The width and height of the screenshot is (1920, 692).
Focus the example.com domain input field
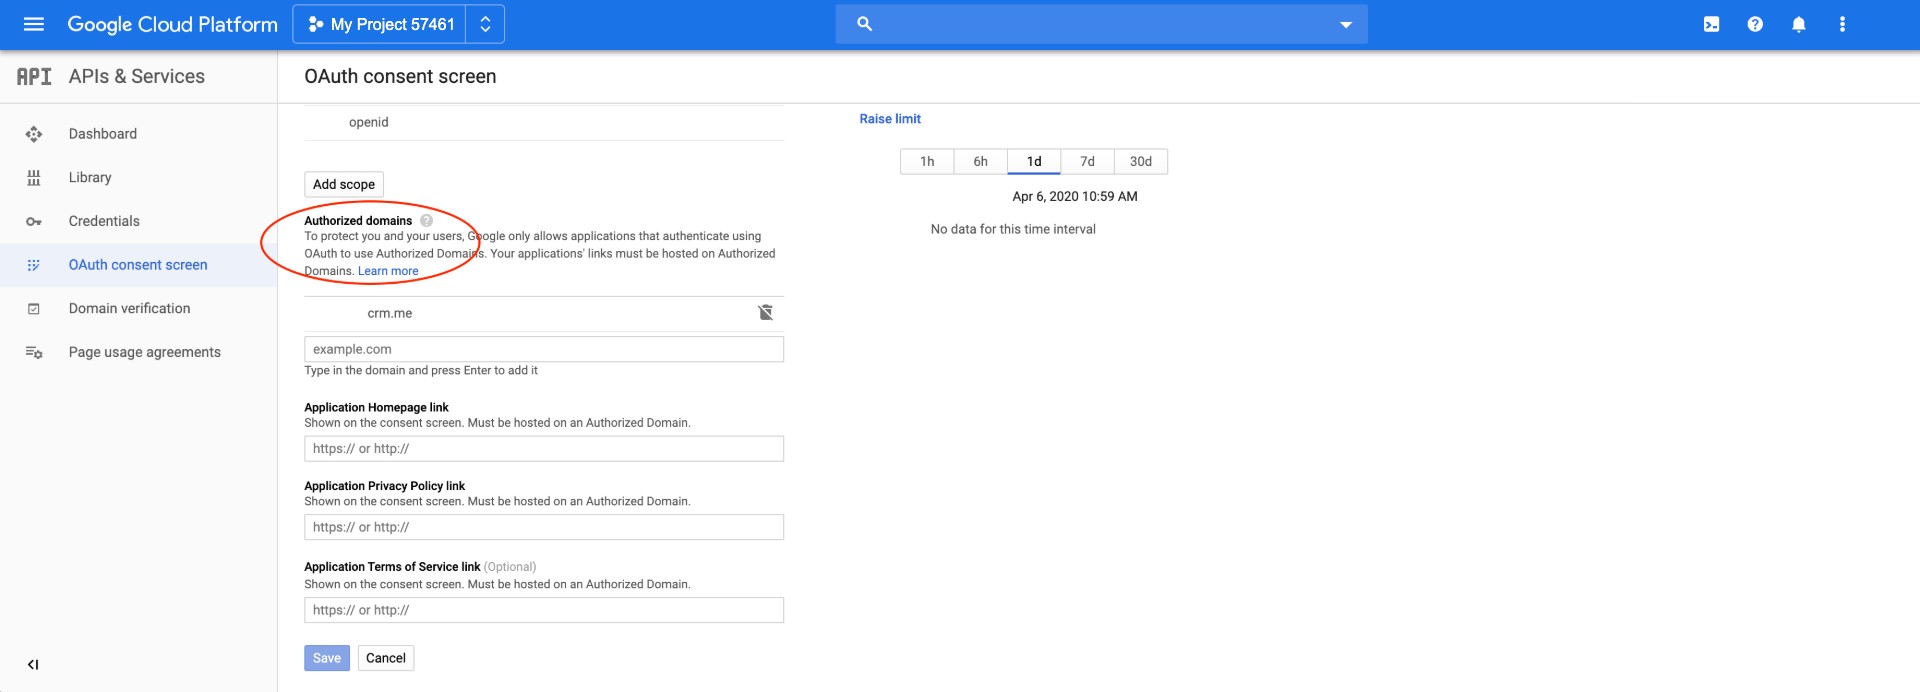pos(544,349)
